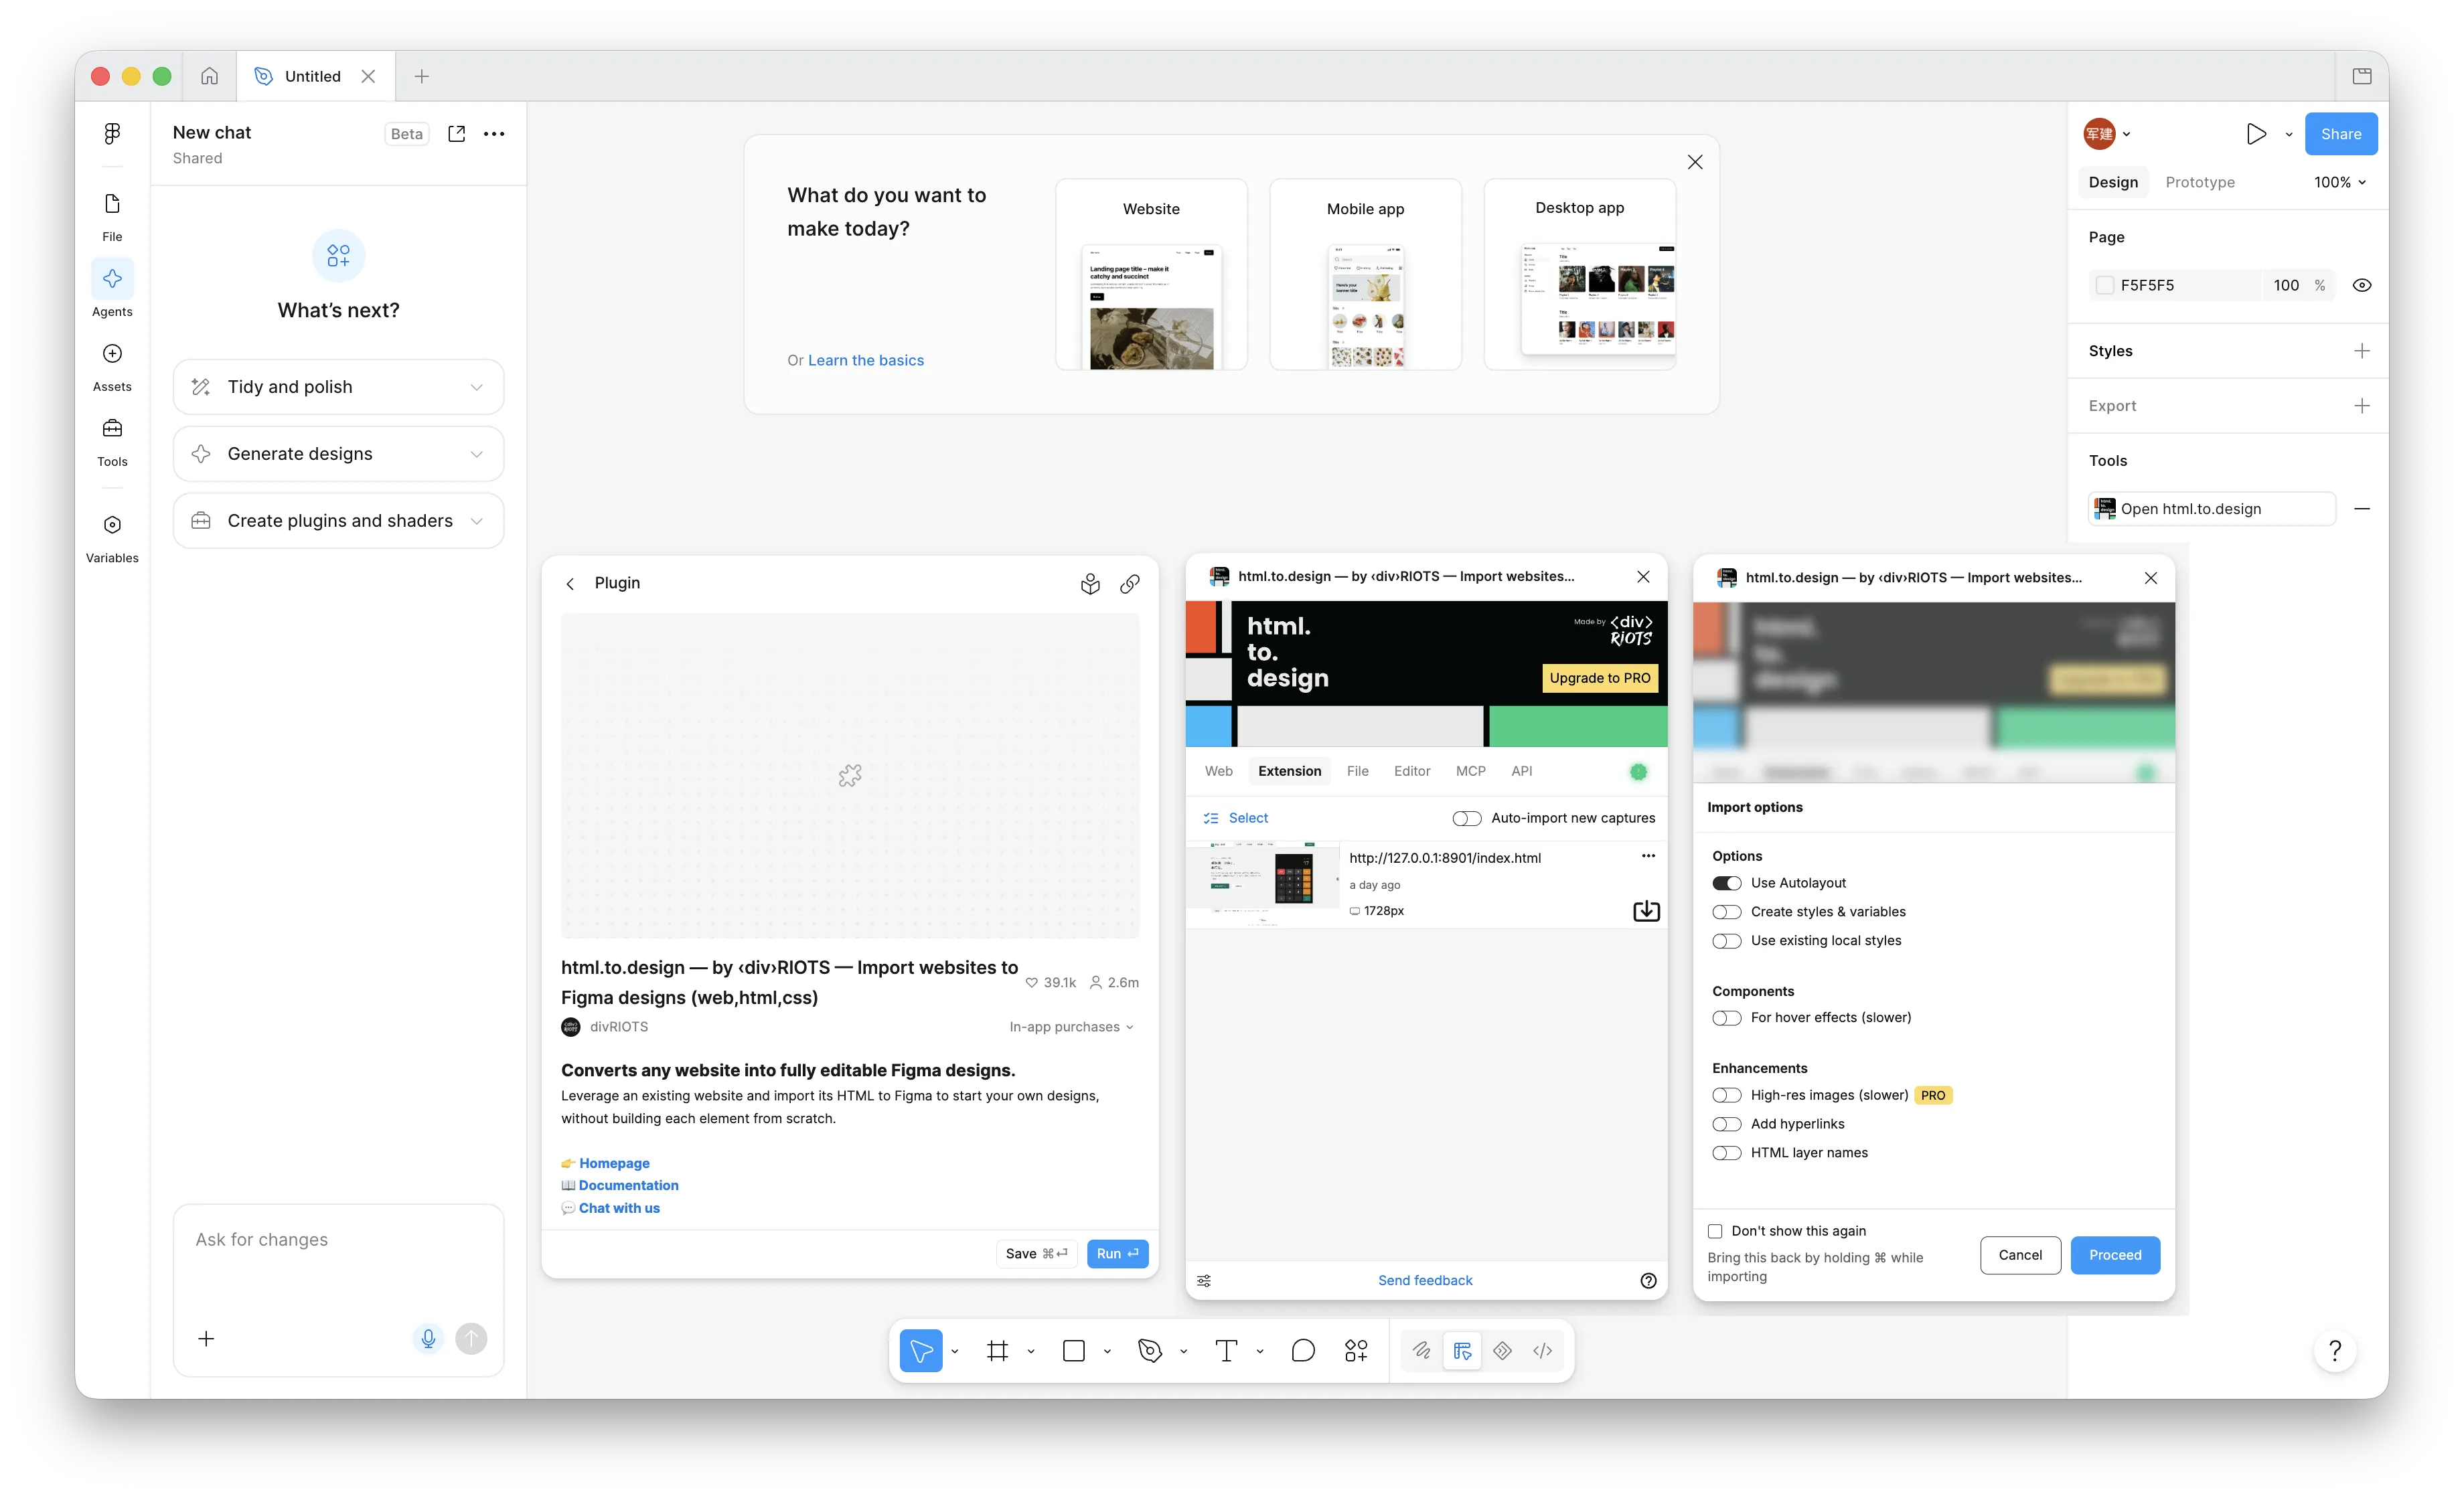Pop out the chat in new window
The height and width of the screenshot is (1498, 2464).
(457, 133)
